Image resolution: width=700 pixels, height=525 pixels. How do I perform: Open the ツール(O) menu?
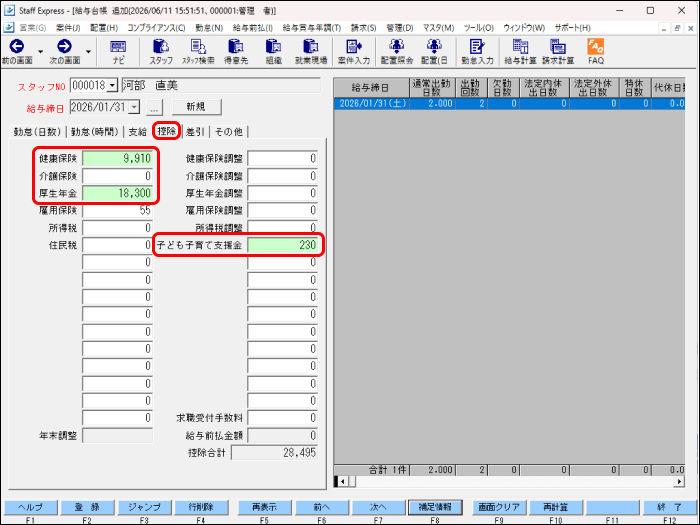(479, 28)
